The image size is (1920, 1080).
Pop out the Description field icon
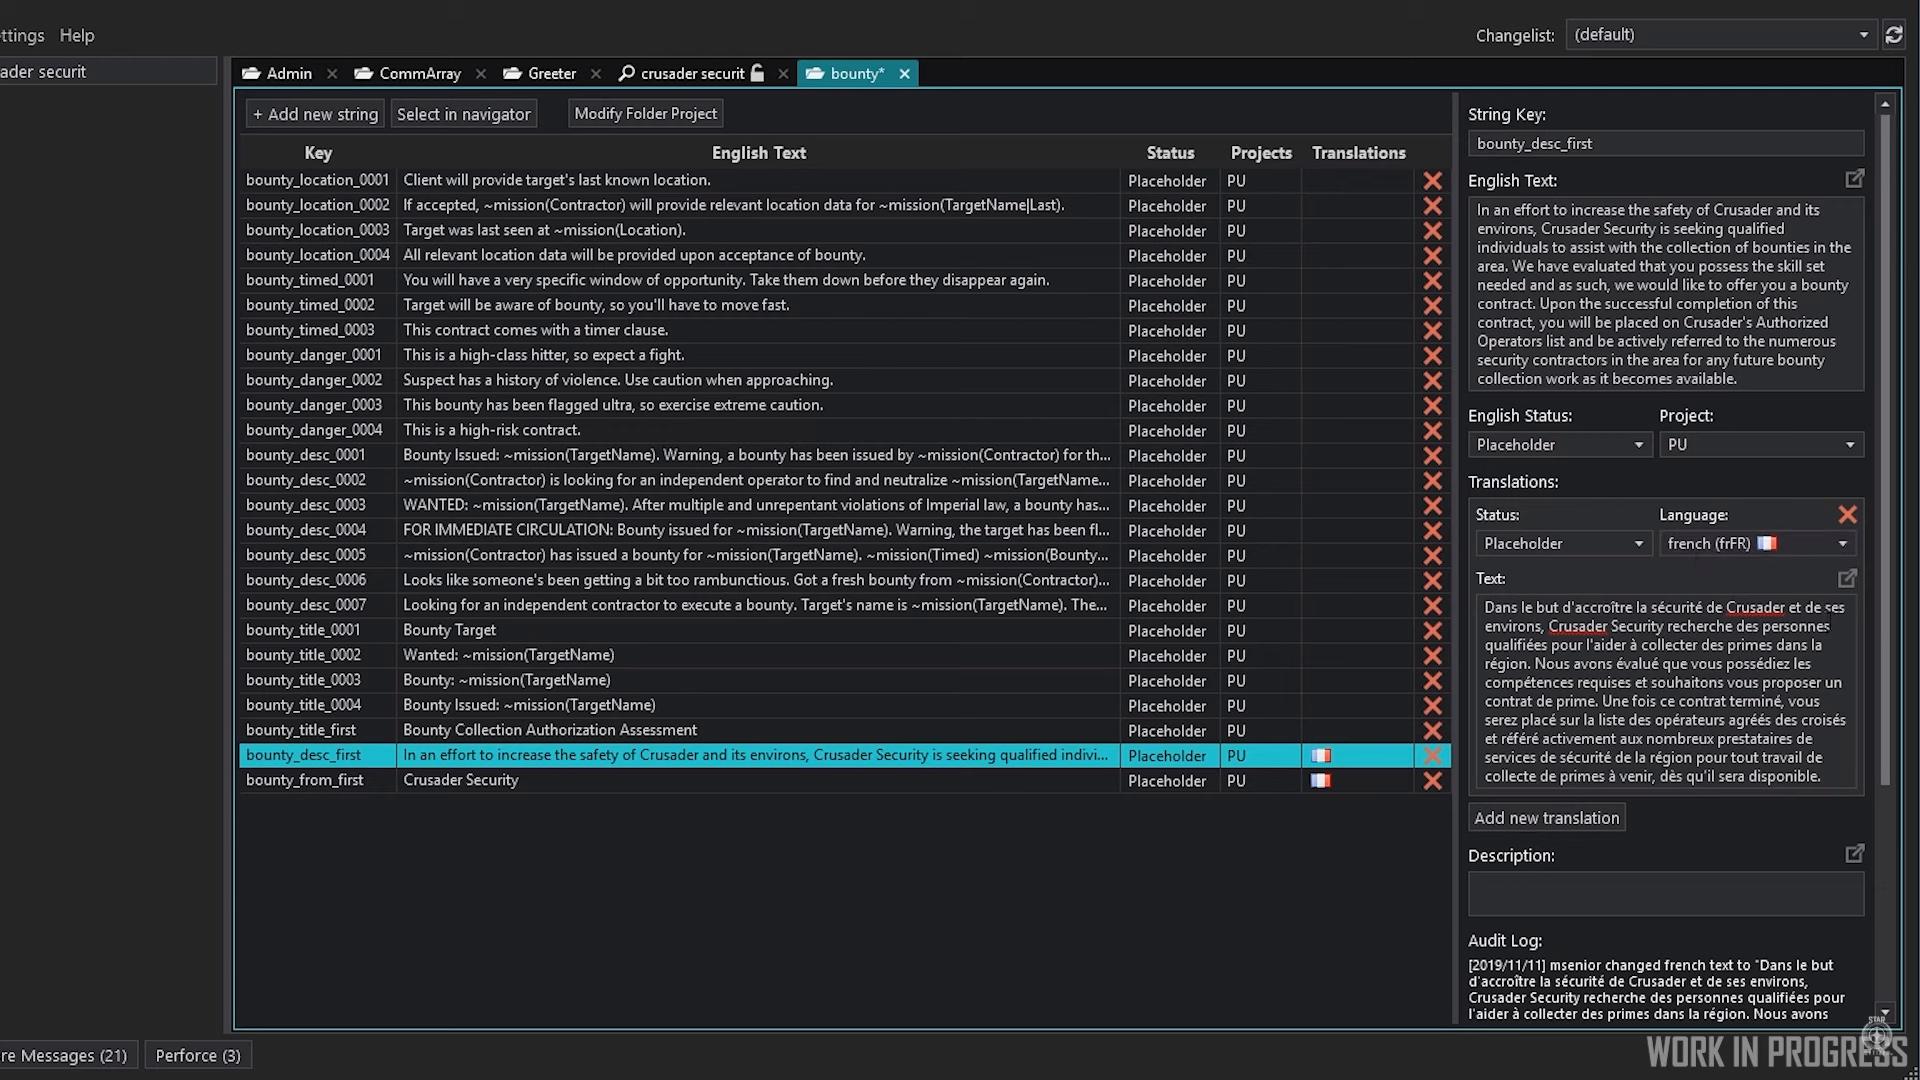(1854, 854)
